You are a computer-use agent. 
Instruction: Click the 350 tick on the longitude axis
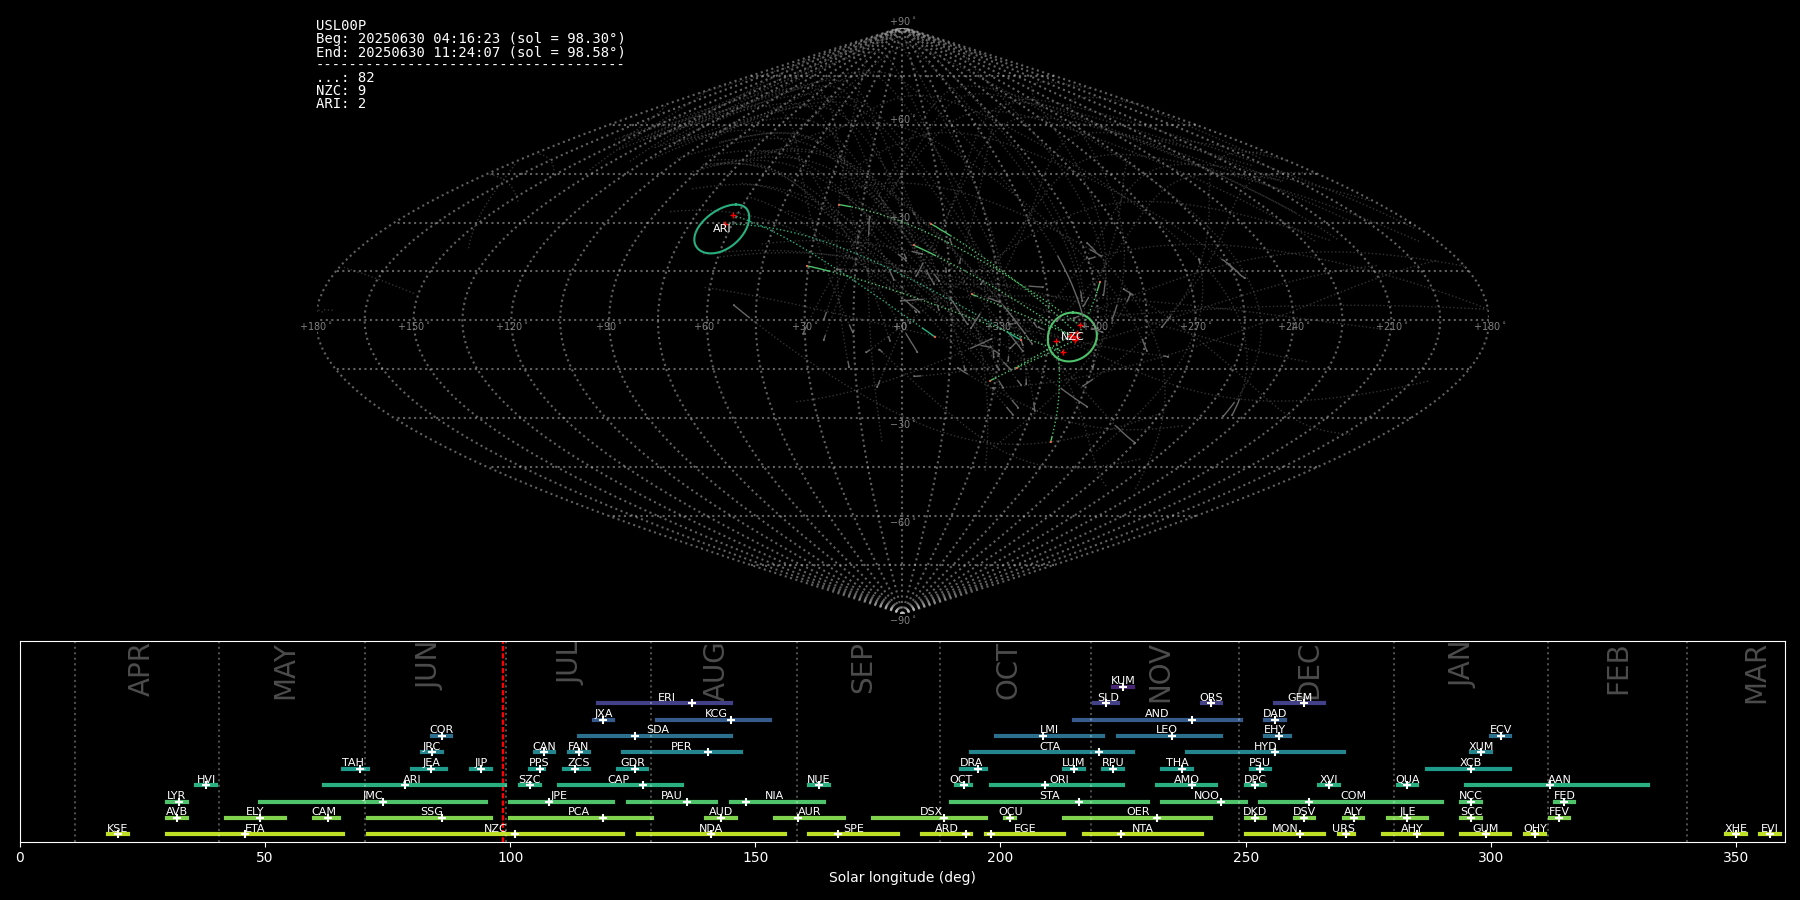point(1735,857)
